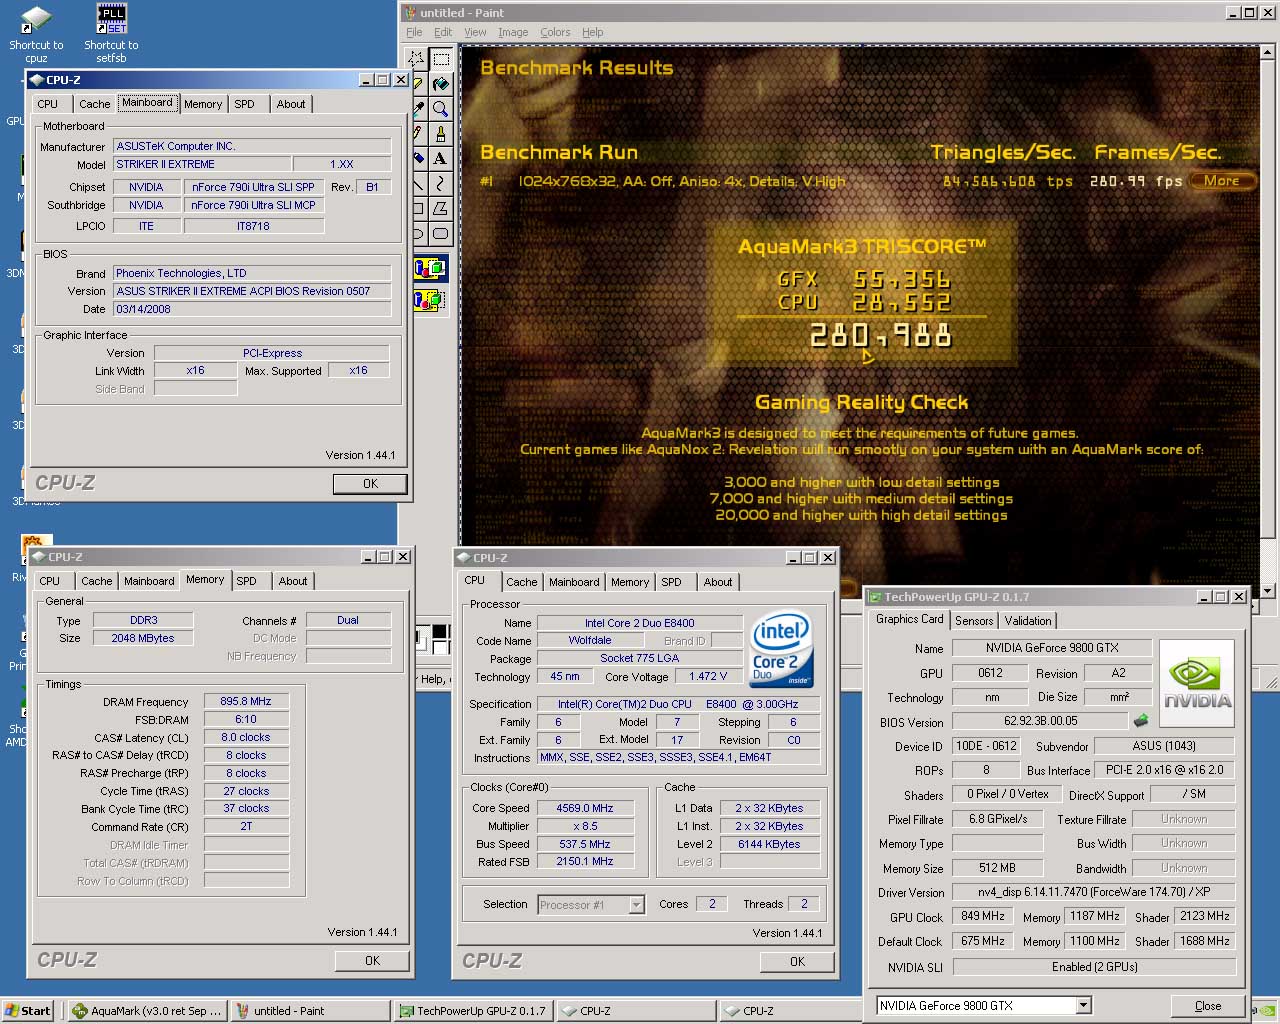
Task: Click the Paint title bar palette icon
Action: click(x=410, y=13)
